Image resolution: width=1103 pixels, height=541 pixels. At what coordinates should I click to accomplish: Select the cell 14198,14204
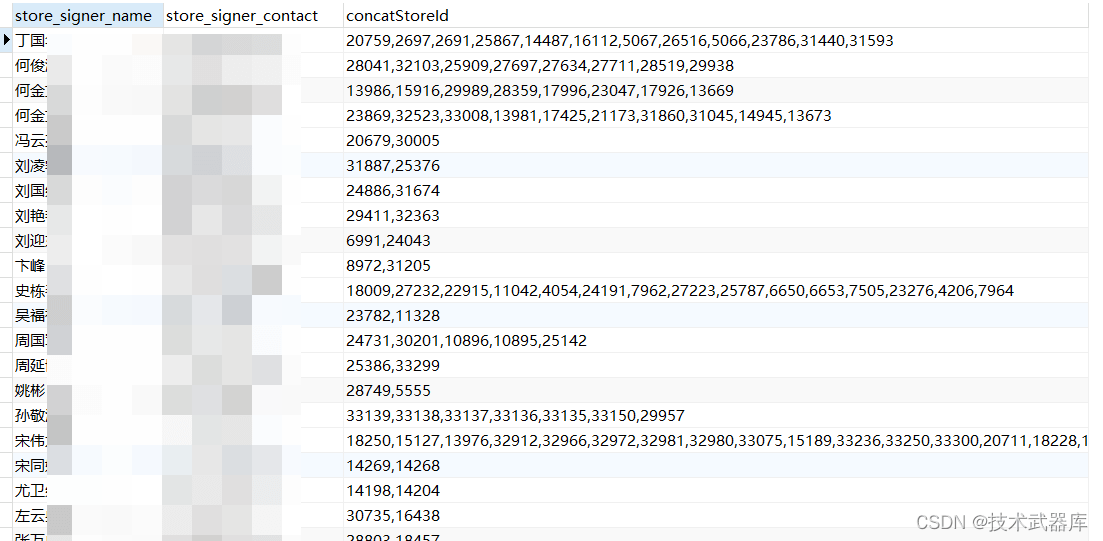pyautogui.click(x=716, y=490)
